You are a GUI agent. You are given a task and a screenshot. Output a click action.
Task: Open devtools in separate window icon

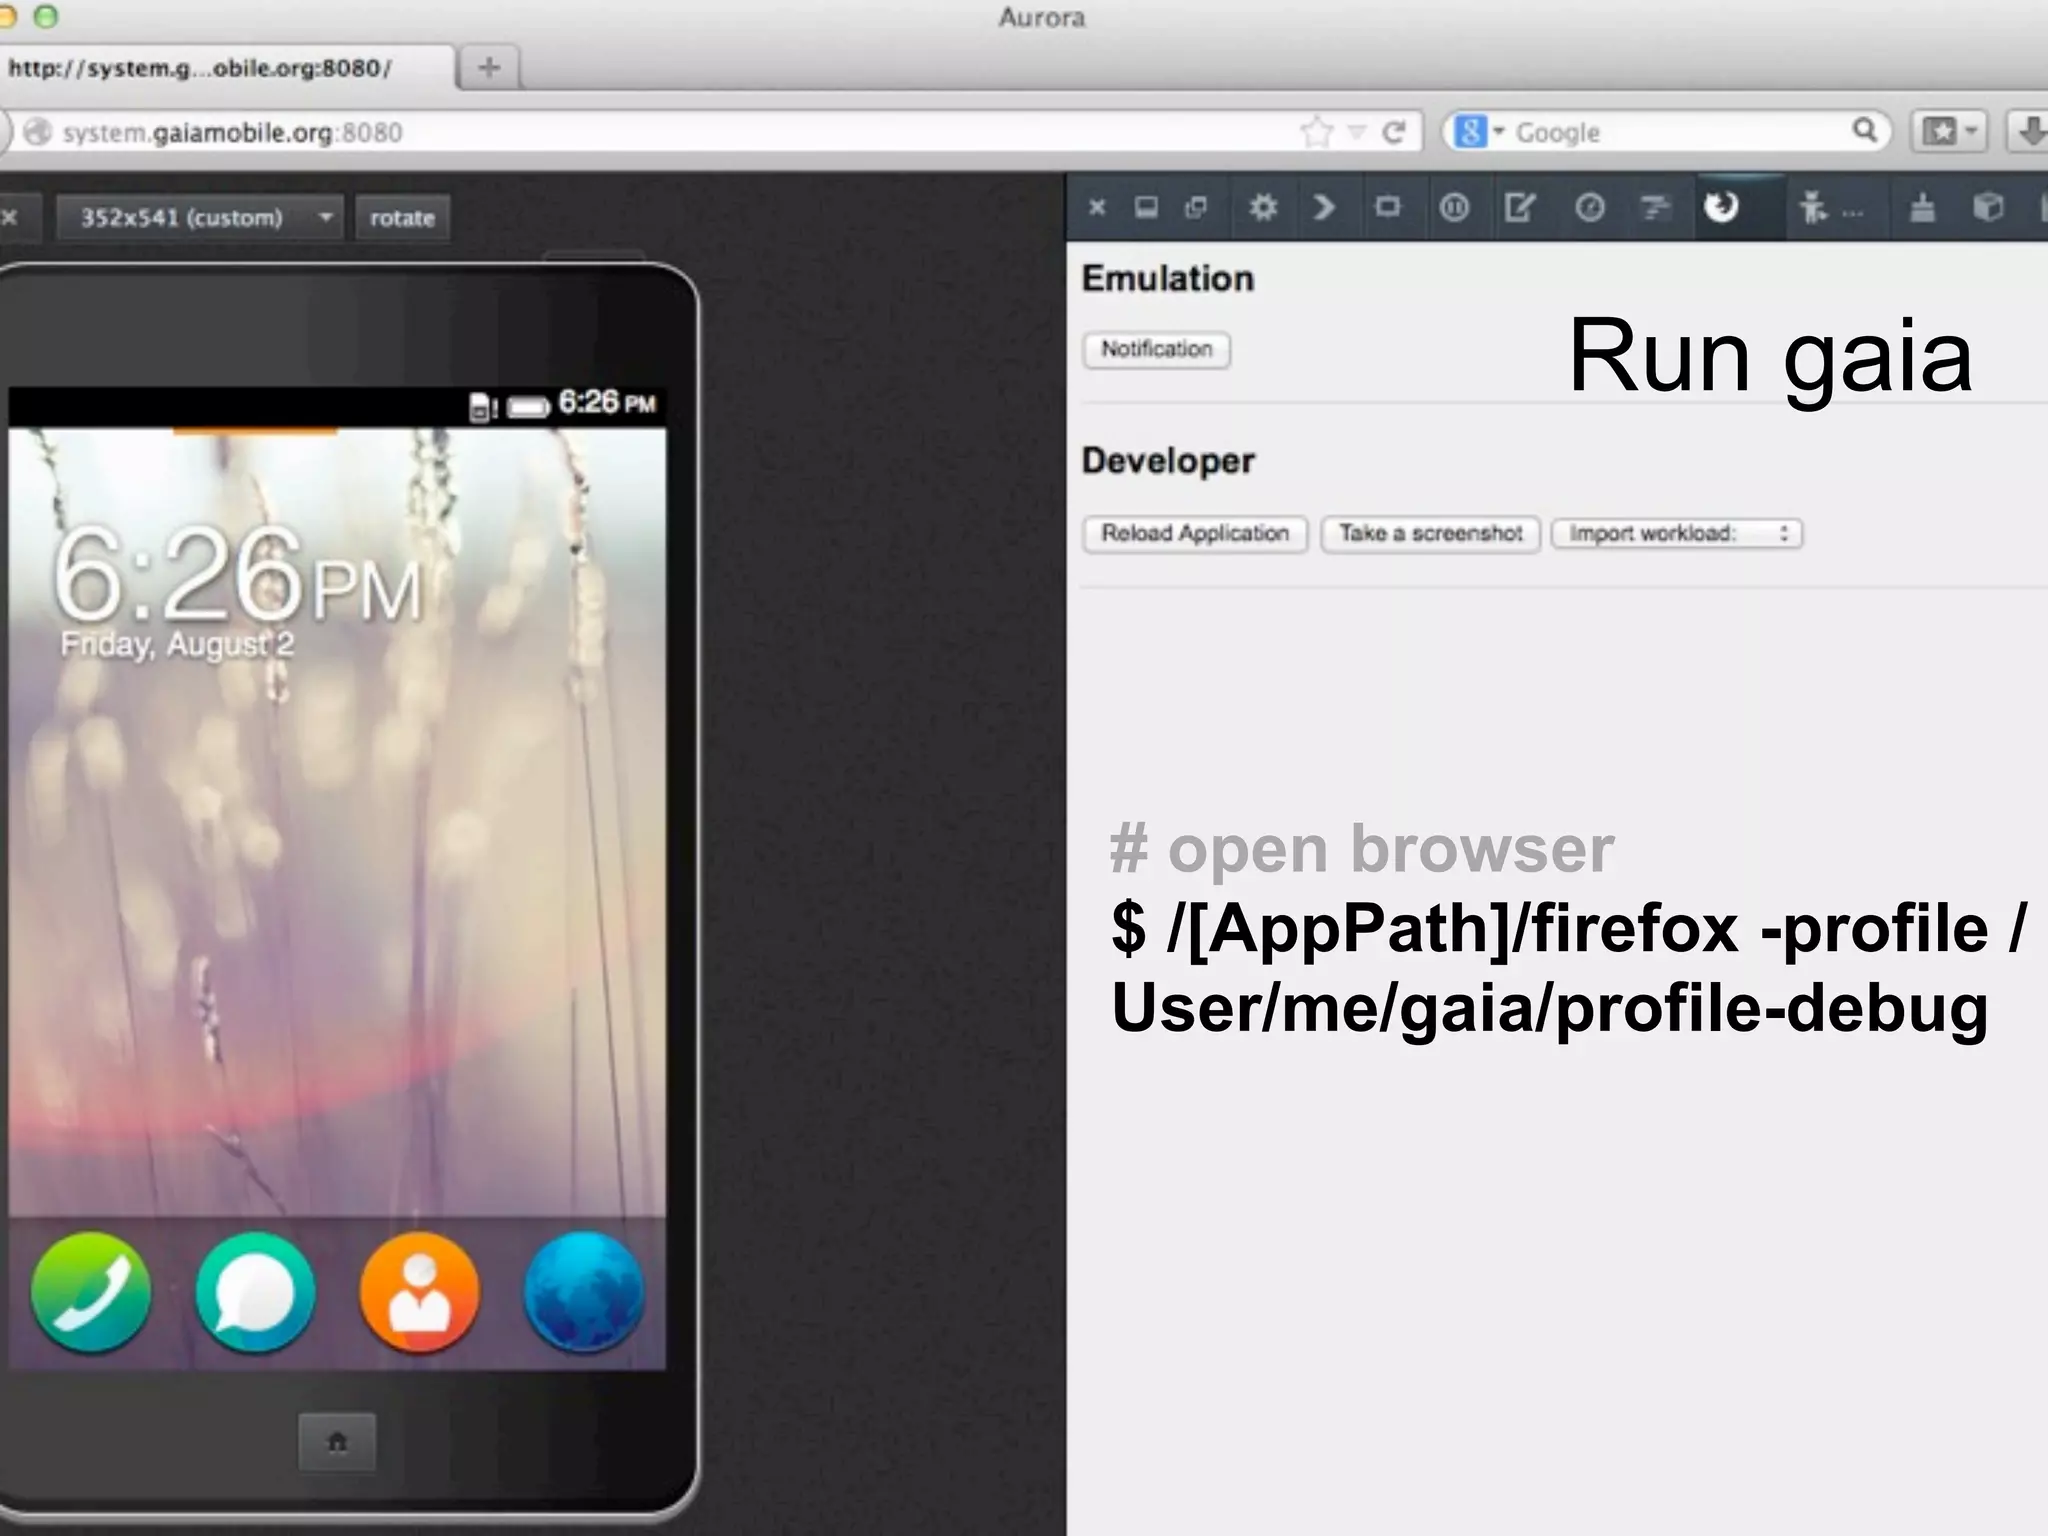pyautogui.click(x=1196, y=208)
